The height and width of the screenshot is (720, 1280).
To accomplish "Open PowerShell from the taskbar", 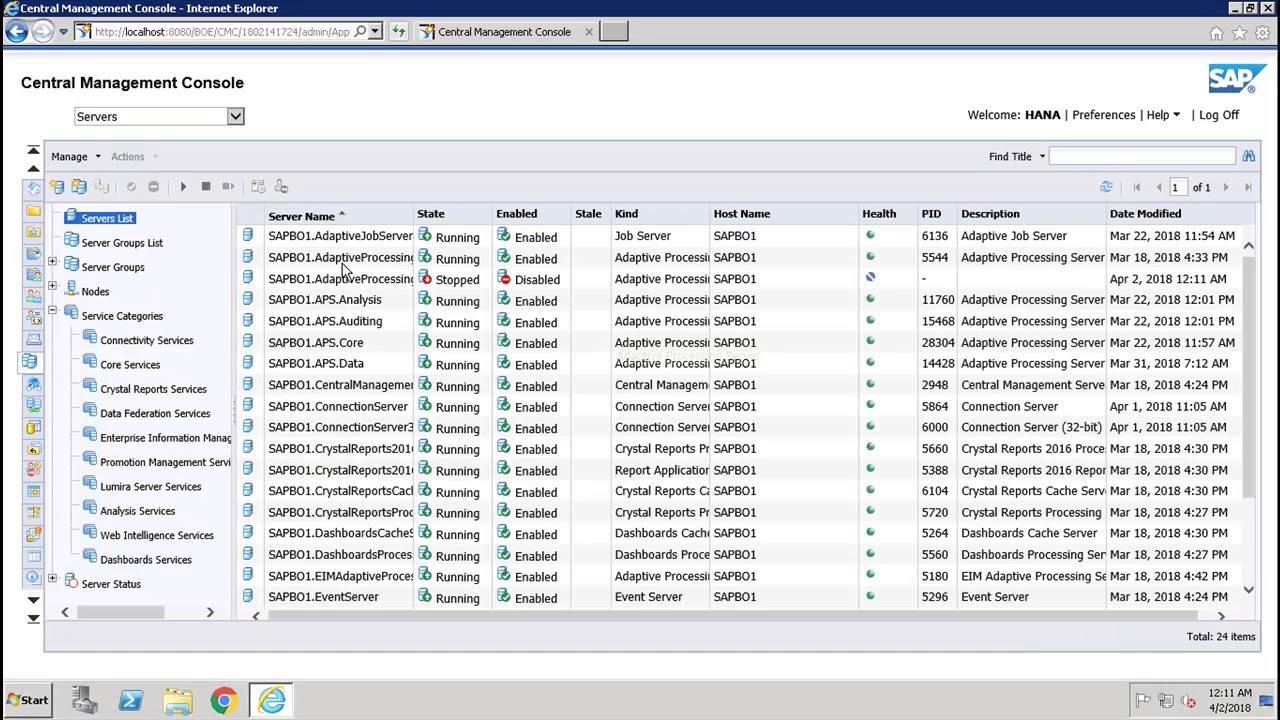I will click(x=131, y=701).
